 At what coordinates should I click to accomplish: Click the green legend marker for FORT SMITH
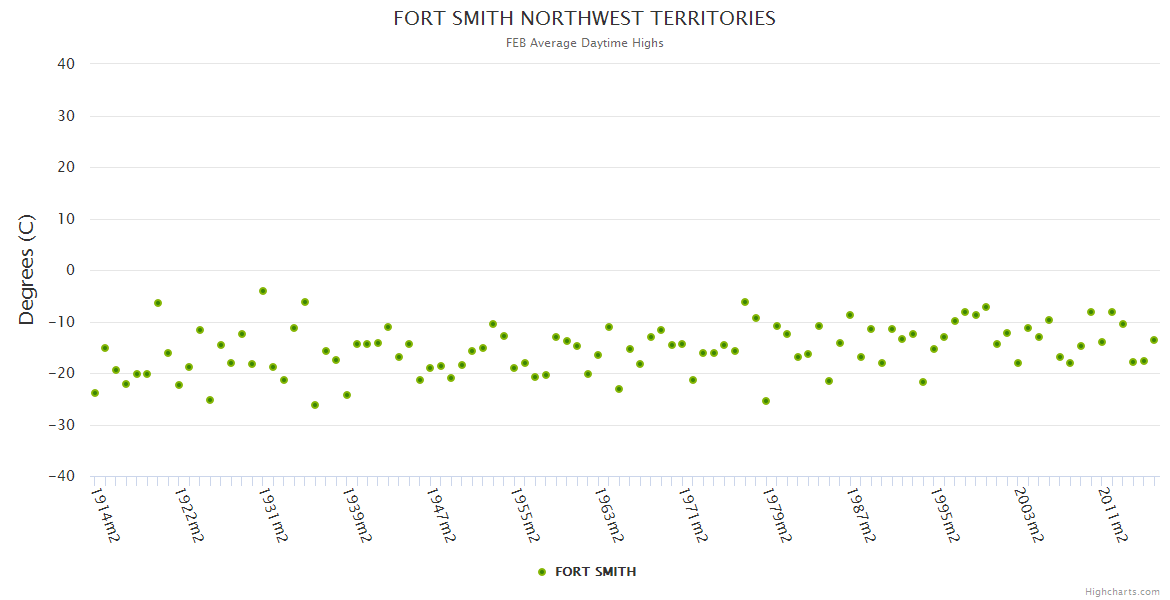542,572
